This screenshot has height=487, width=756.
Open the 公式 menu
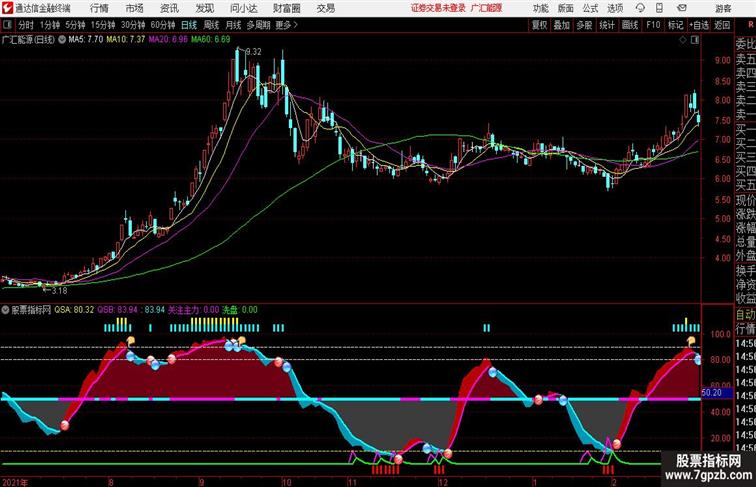(590, 8)
